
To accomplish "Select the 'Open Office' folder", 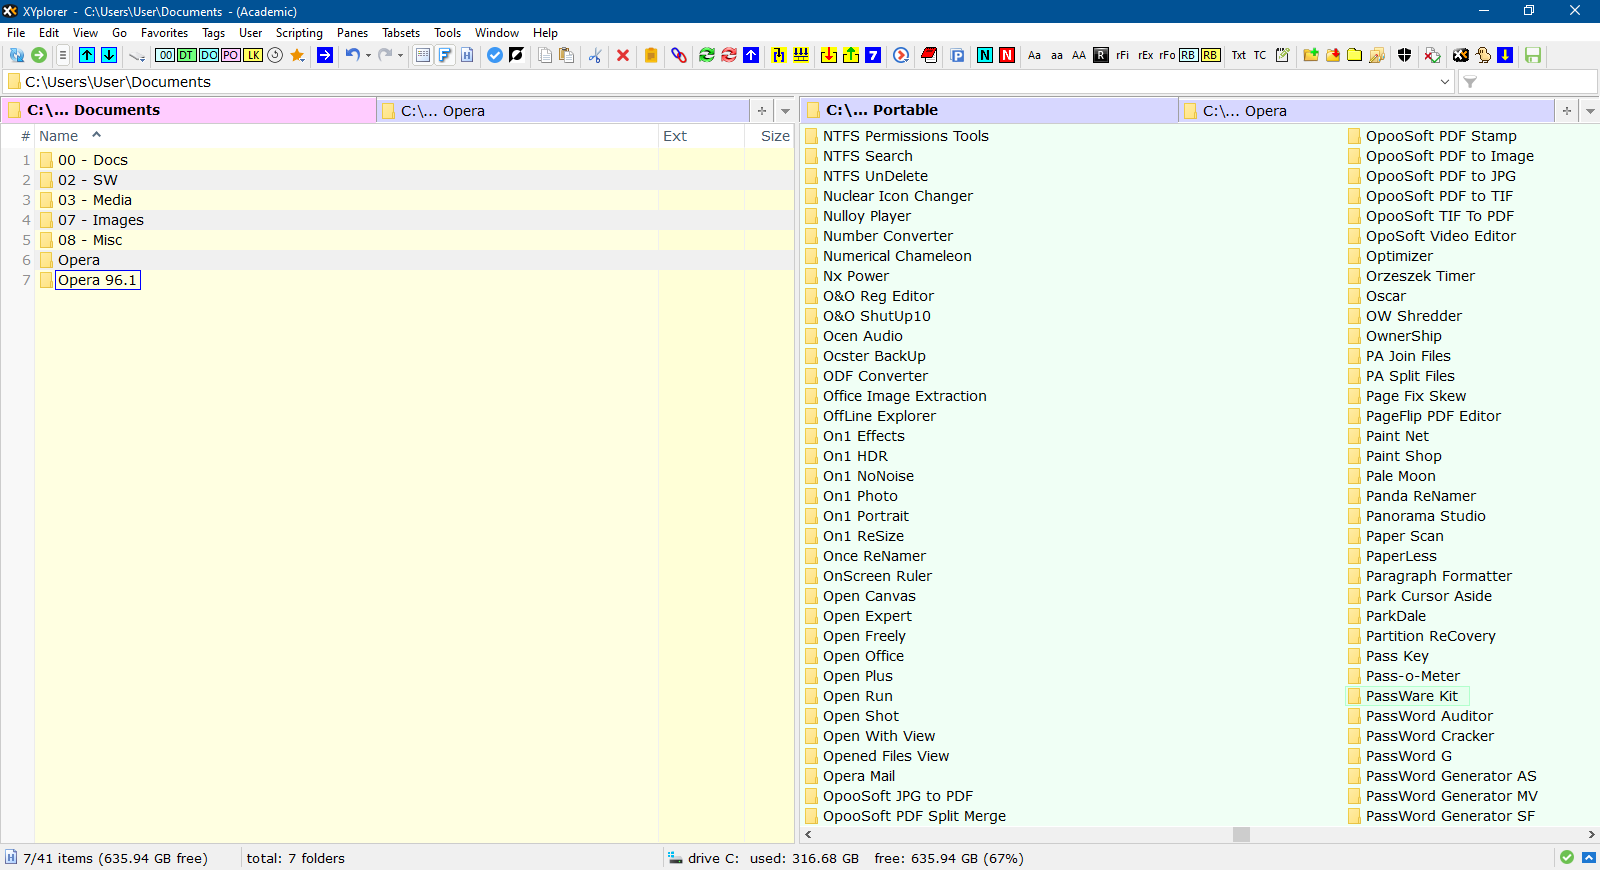I will tap(863, 656).
